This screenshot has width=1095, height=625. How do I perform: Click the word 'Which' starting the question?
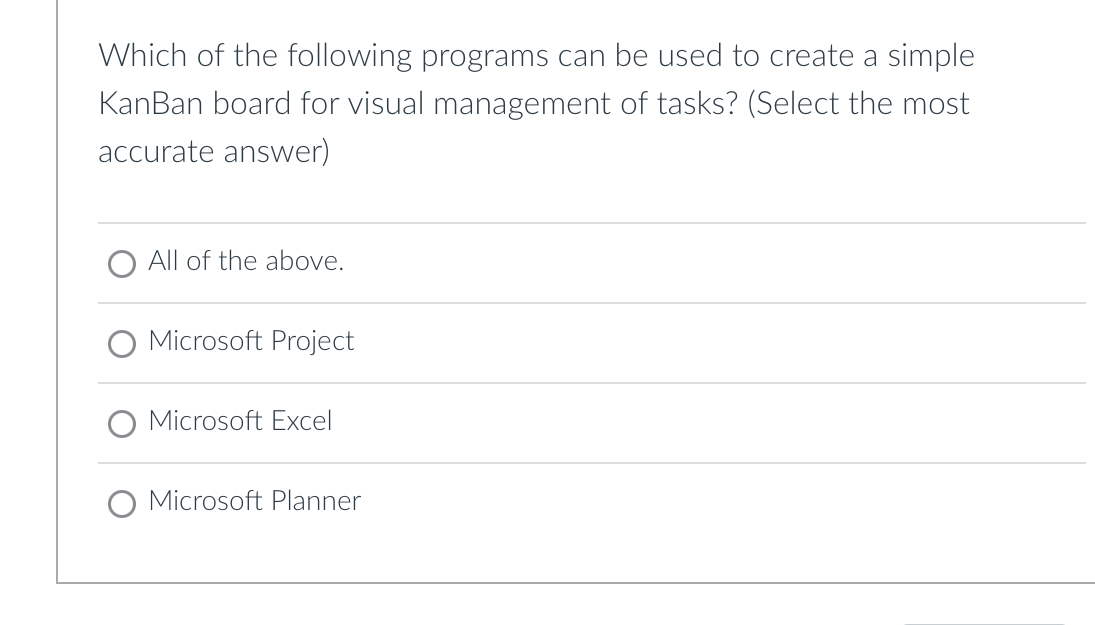(x=142, y=55)
